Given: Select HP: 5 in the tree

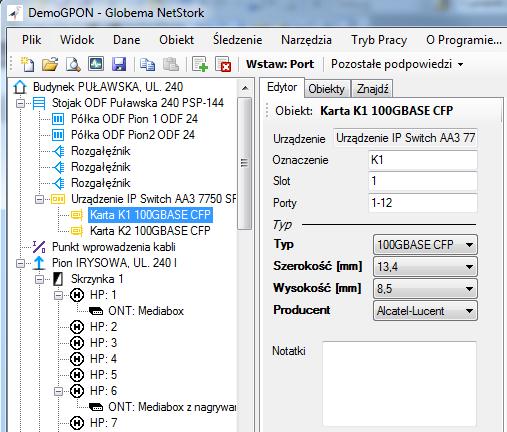Looking at the screenshot, I should 103,375.
